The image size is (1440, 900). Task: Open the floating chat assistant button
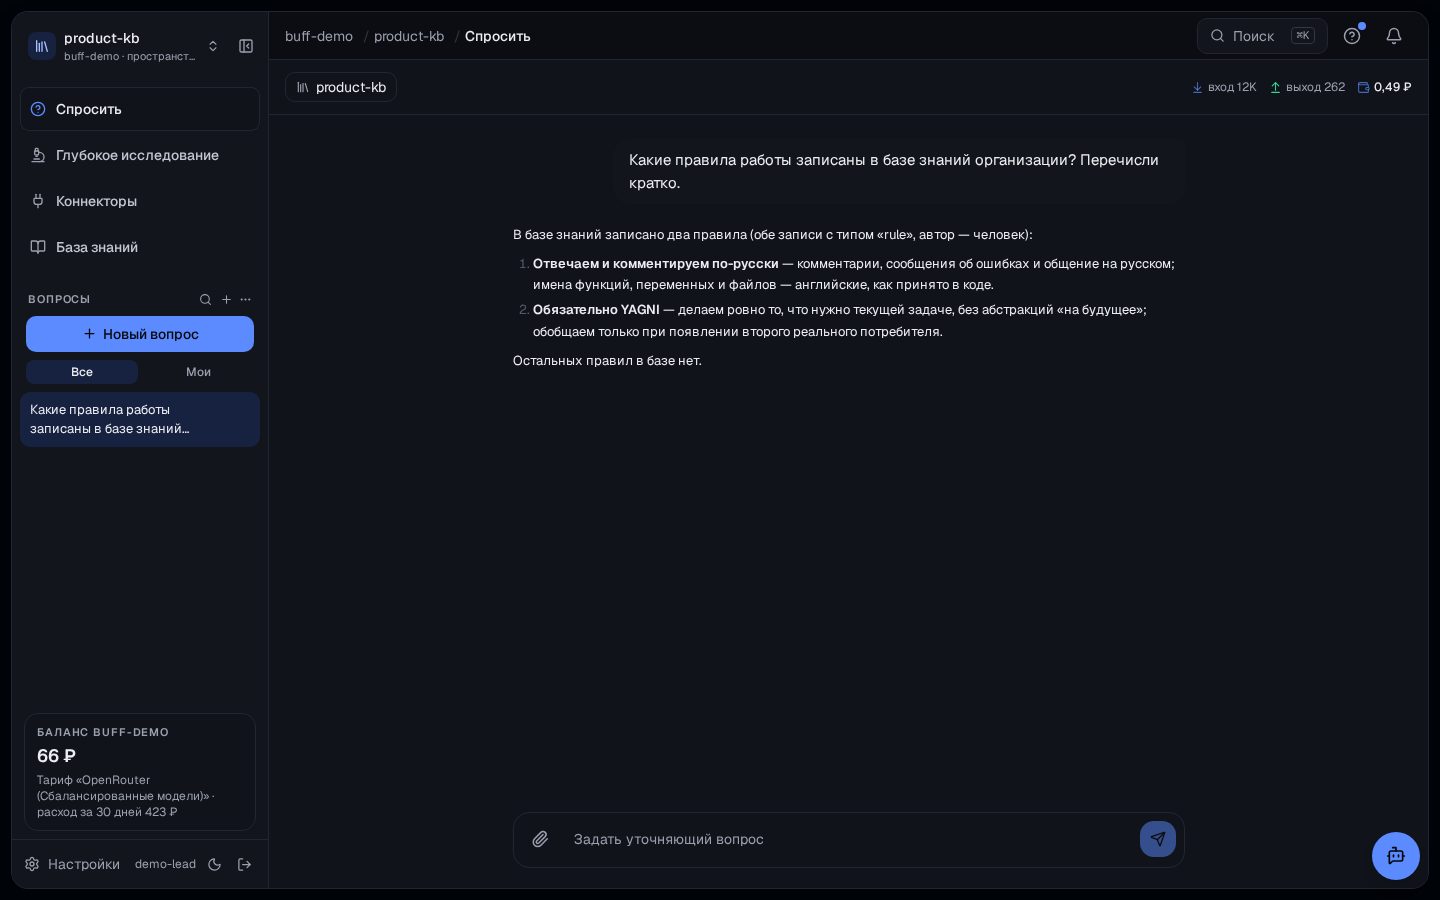[1396, 856]
